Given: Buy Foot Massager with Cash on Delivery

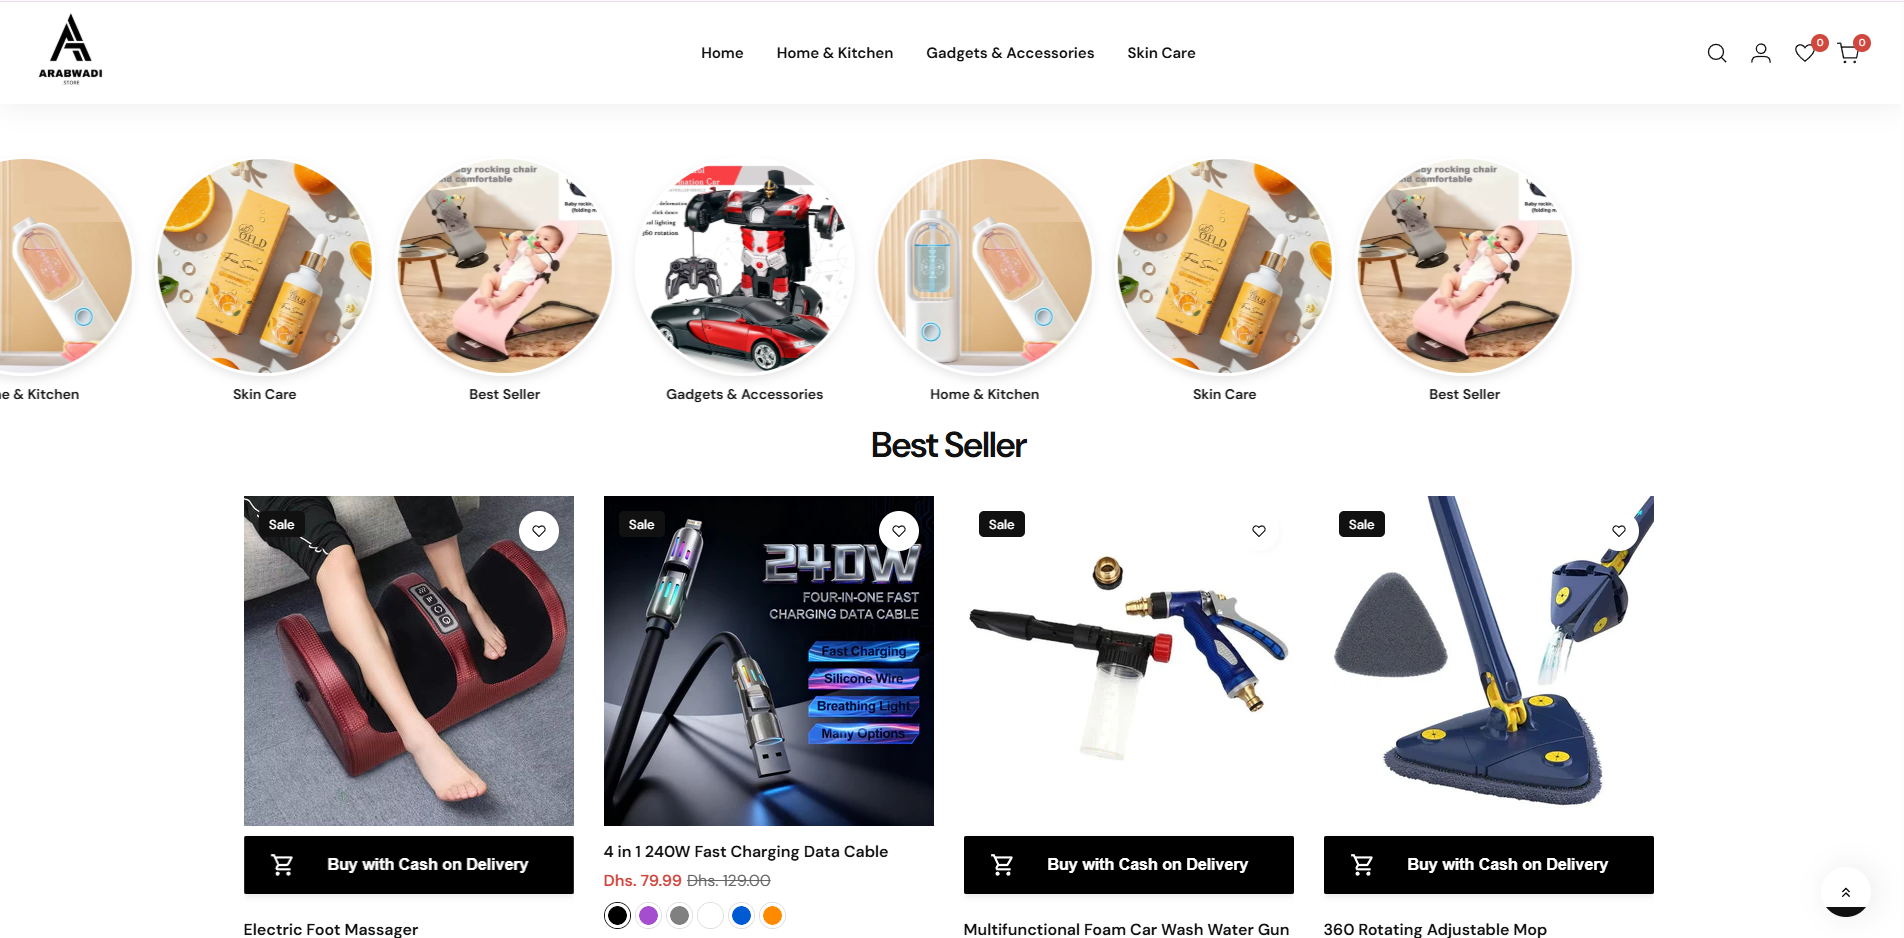Looking at the screenshot, I should 409,865.
